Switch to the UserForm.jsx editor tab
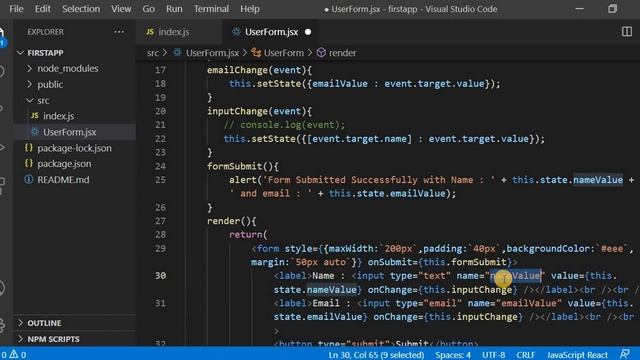Viewport: 640px width, 360px height. pyautogui.click(x=271, y=32)
